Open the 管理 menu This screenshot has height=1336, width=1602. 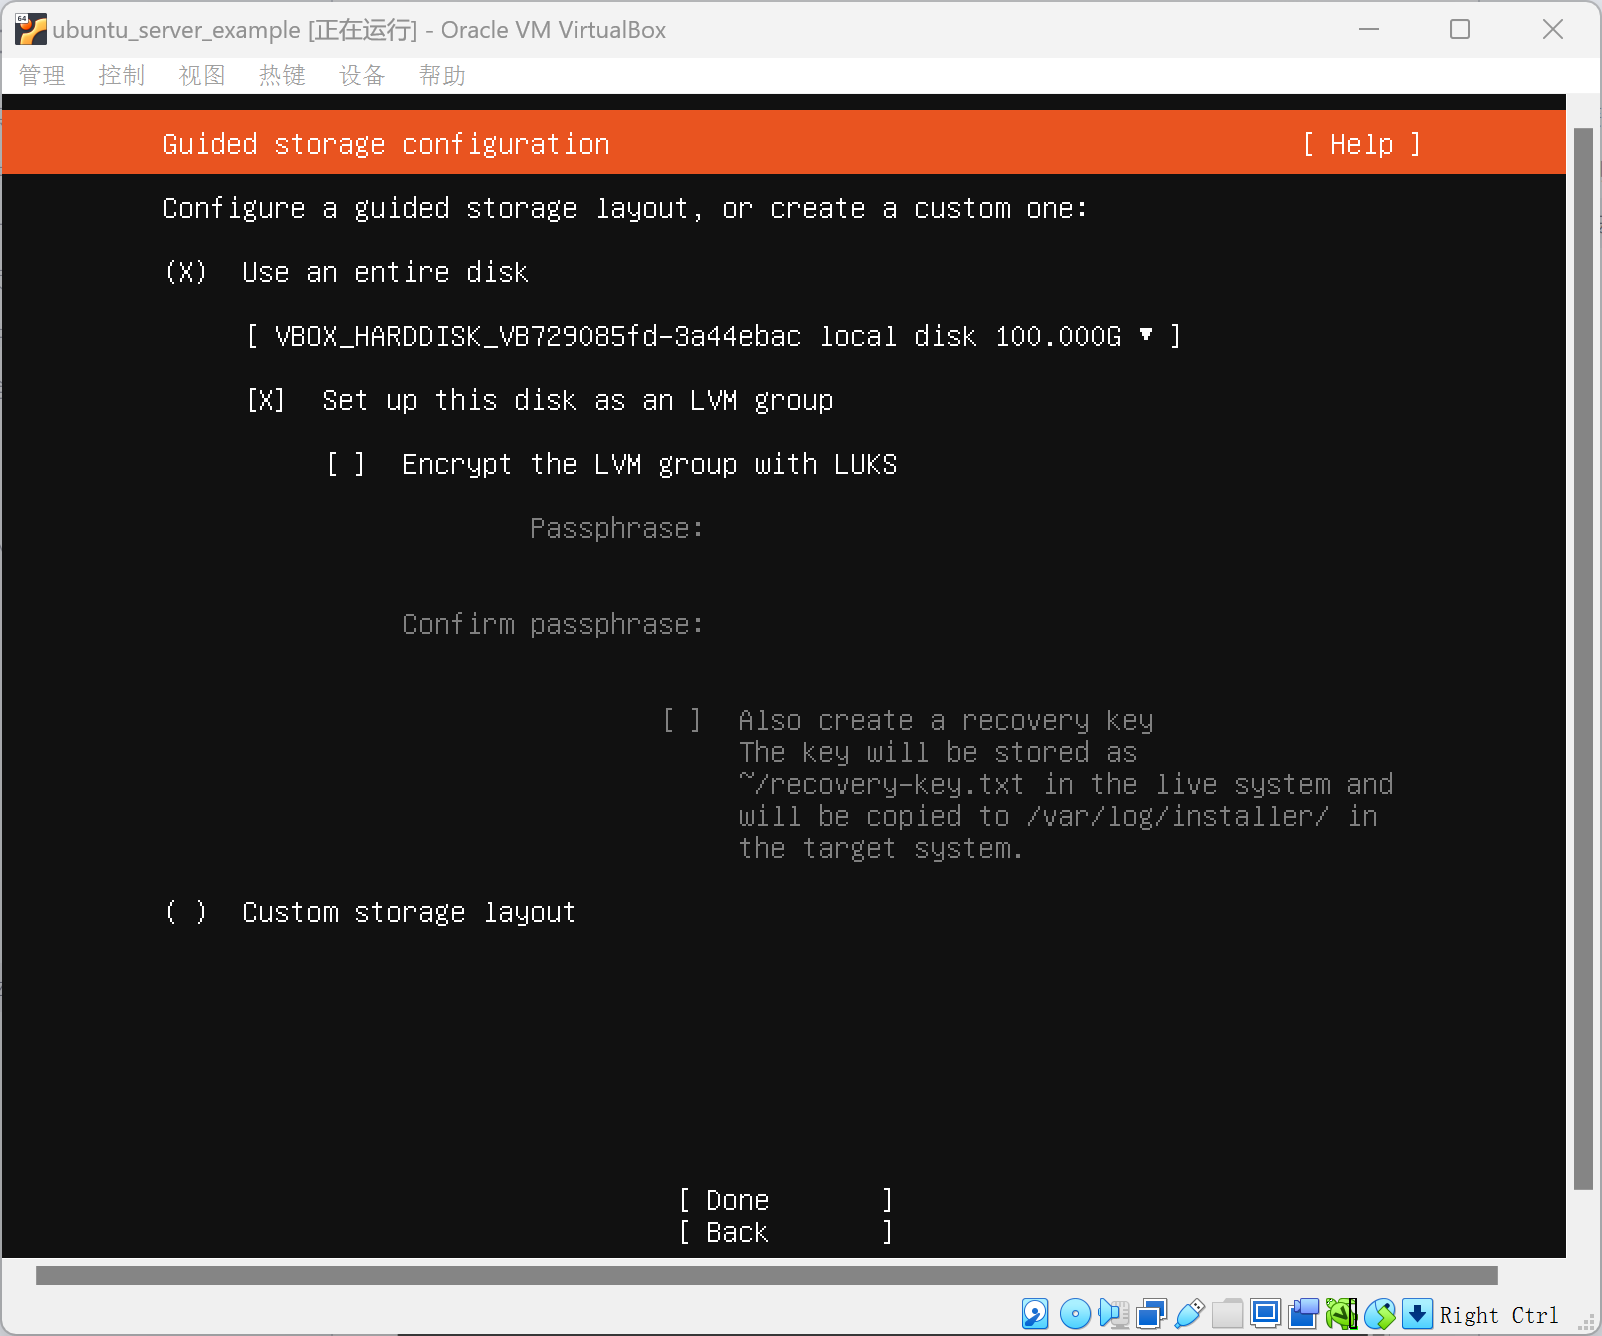(x=42, y=76)
